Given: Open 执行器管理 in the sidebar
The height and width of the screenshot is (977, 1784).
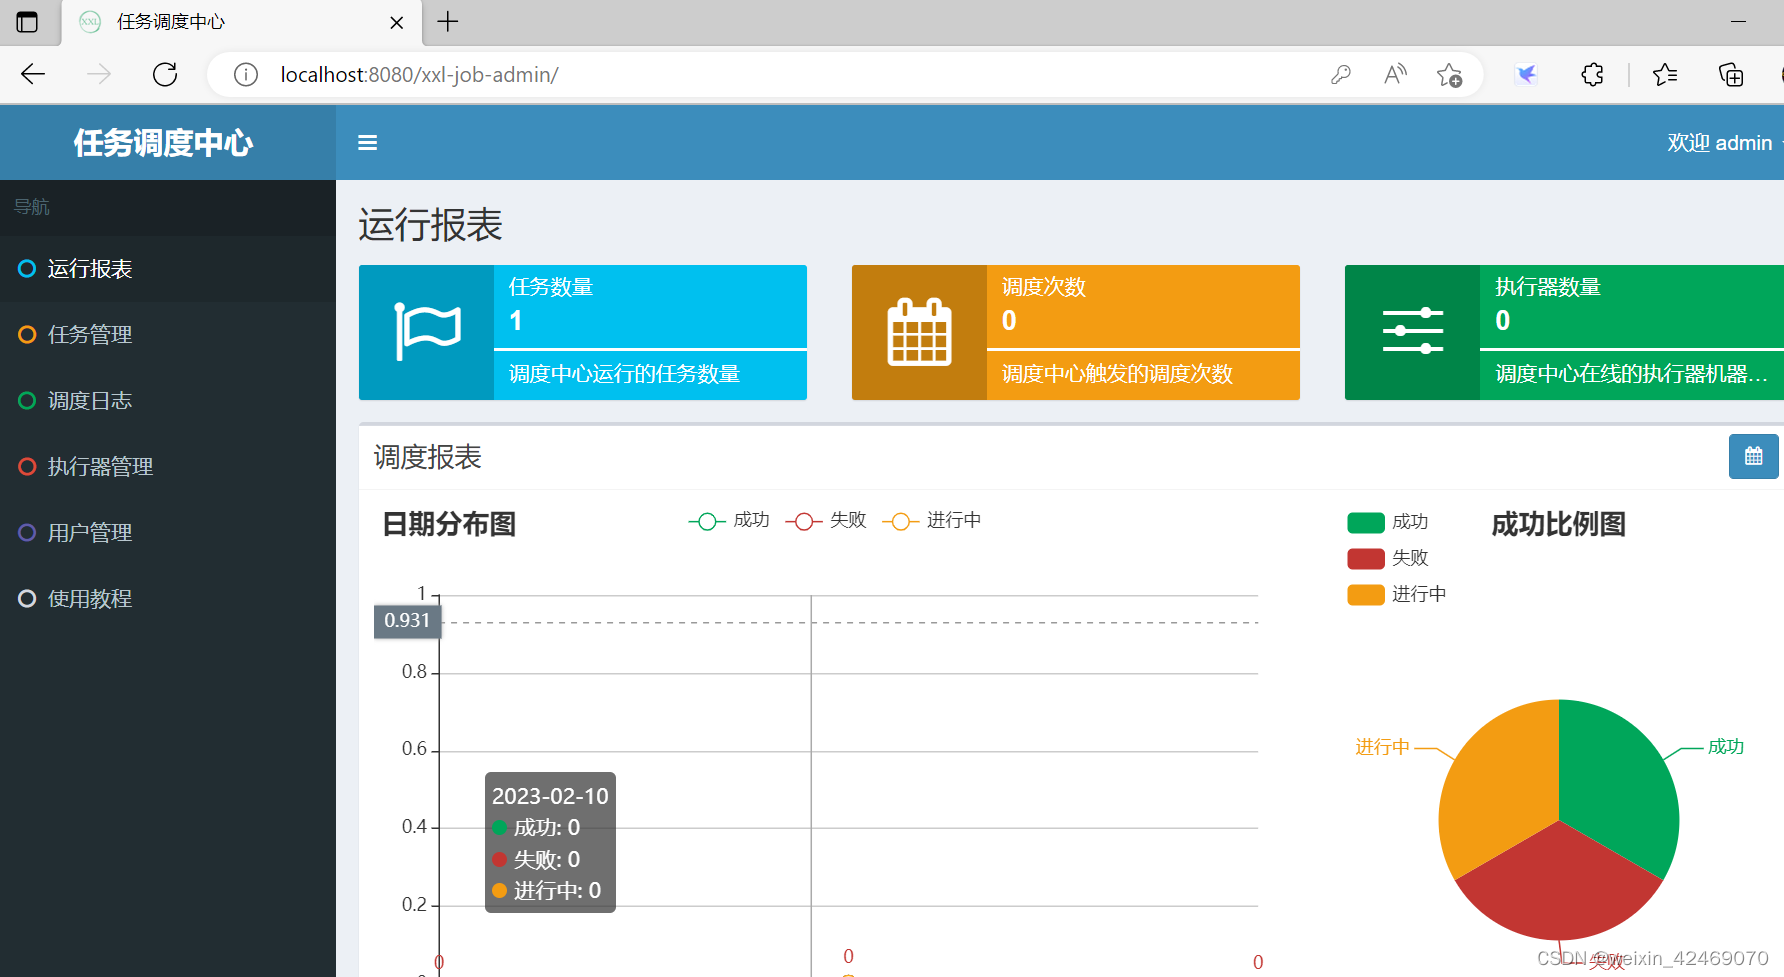Looking at the screenshot, I should (168, 467).
